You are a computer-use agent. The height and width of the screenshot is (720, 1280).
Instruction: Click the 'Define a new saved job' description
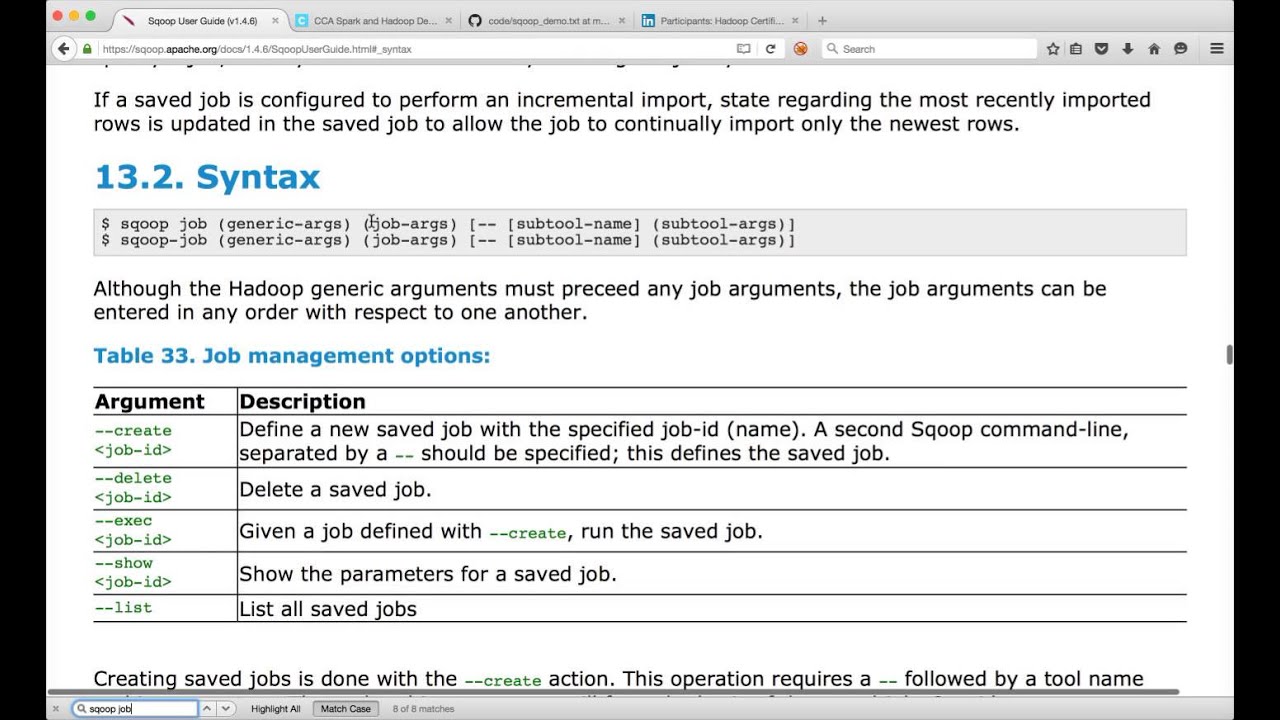[684, 441]
